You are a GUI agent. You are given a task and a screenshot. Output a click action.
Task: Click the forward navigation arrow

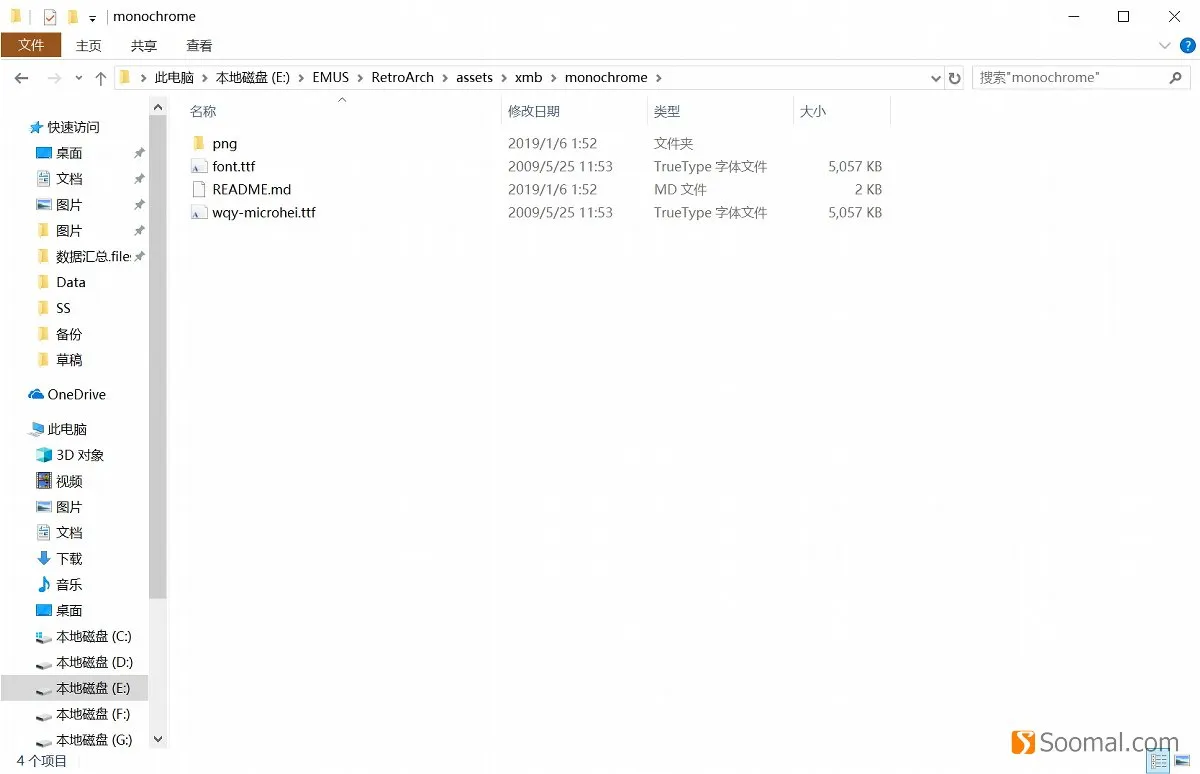click(x=54, y=78)
